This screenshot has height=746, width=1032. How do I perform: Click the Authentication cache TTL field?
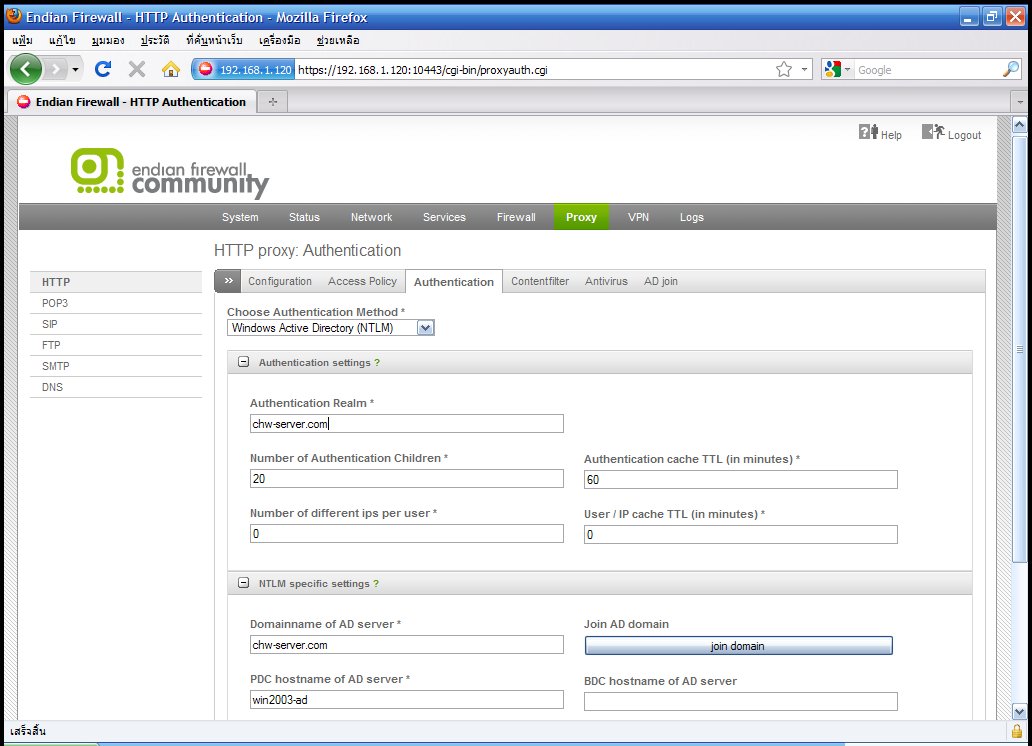740,479
